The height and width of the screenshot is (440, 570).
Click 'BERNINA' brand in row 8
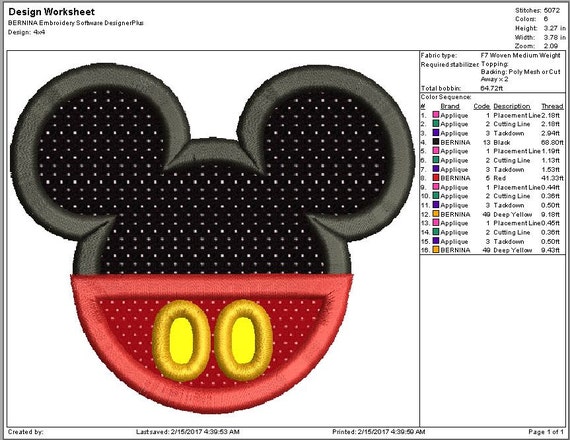[455, 178]
